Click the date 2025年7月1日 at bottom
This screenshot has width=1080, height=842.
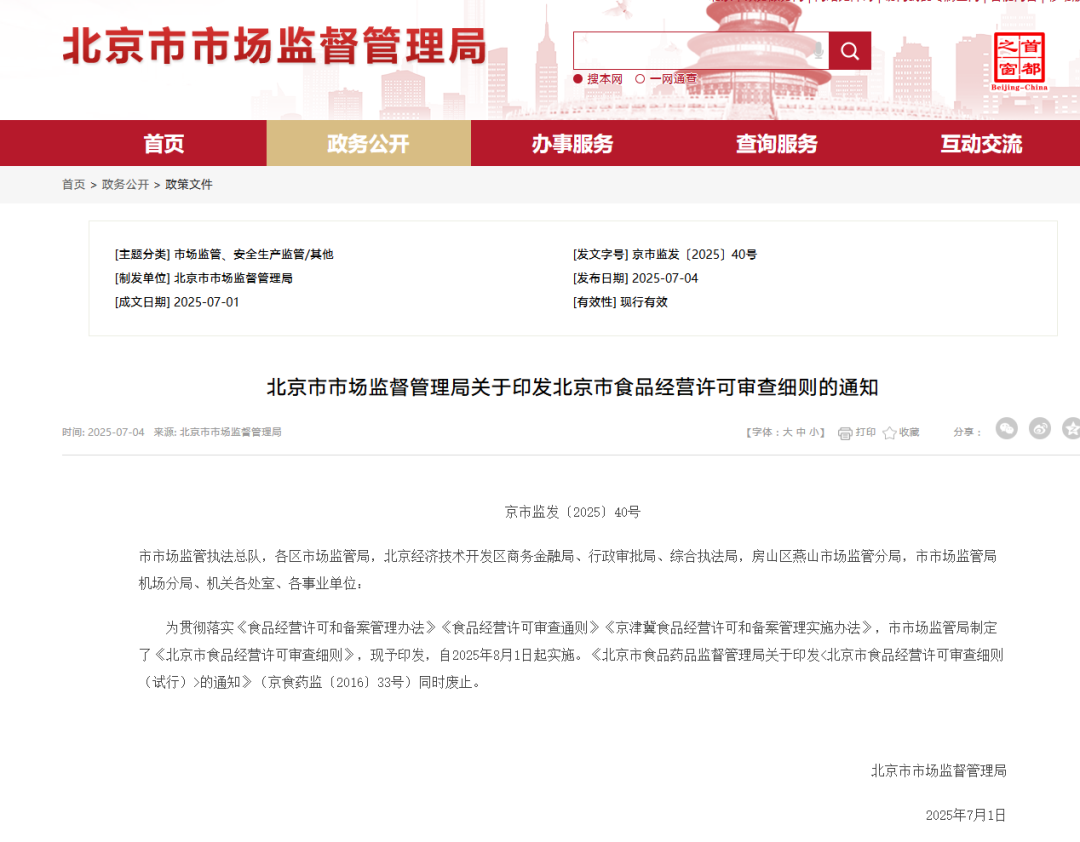click(966, 816)
